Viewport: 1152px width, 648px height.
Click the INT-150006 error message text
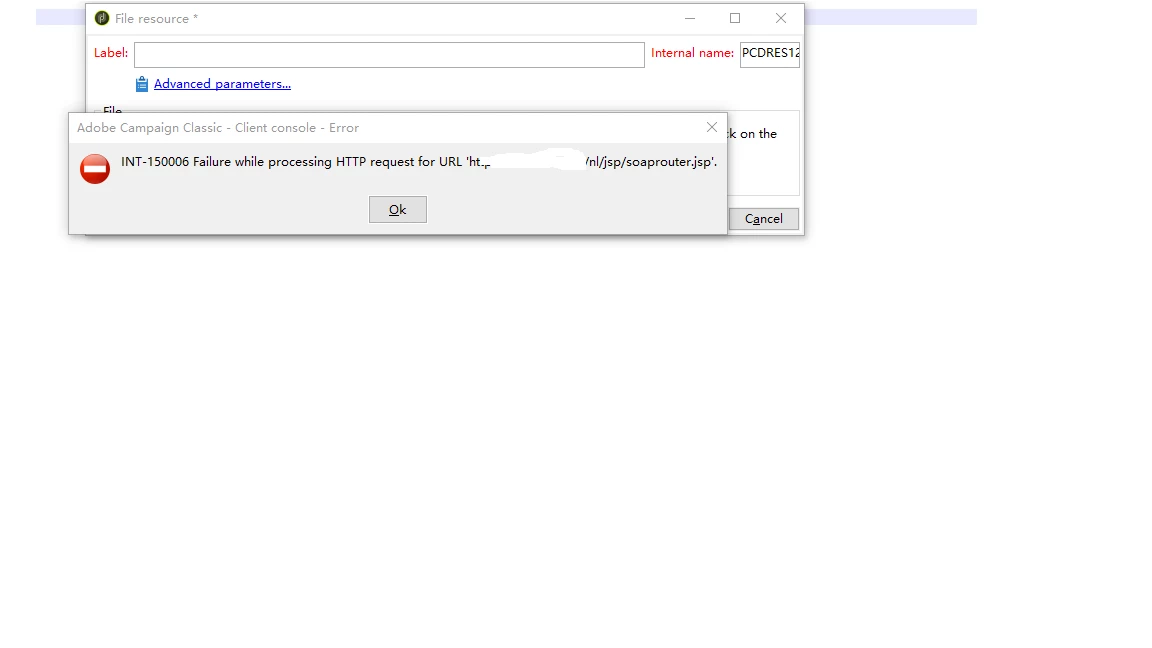419,162
